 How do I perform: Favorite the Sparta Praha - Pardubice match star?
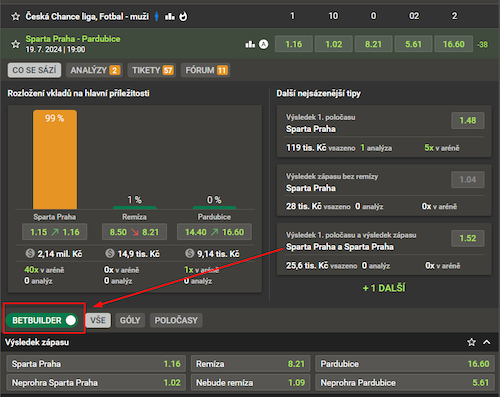15,44
